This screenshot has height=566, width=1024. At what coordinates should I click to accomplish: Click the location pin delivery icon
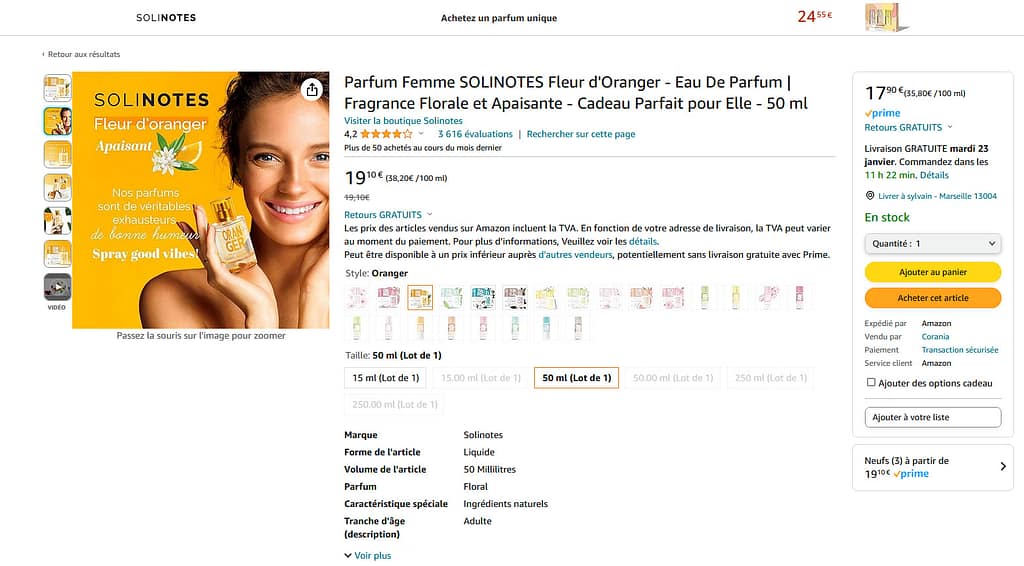tap(869, 196)
